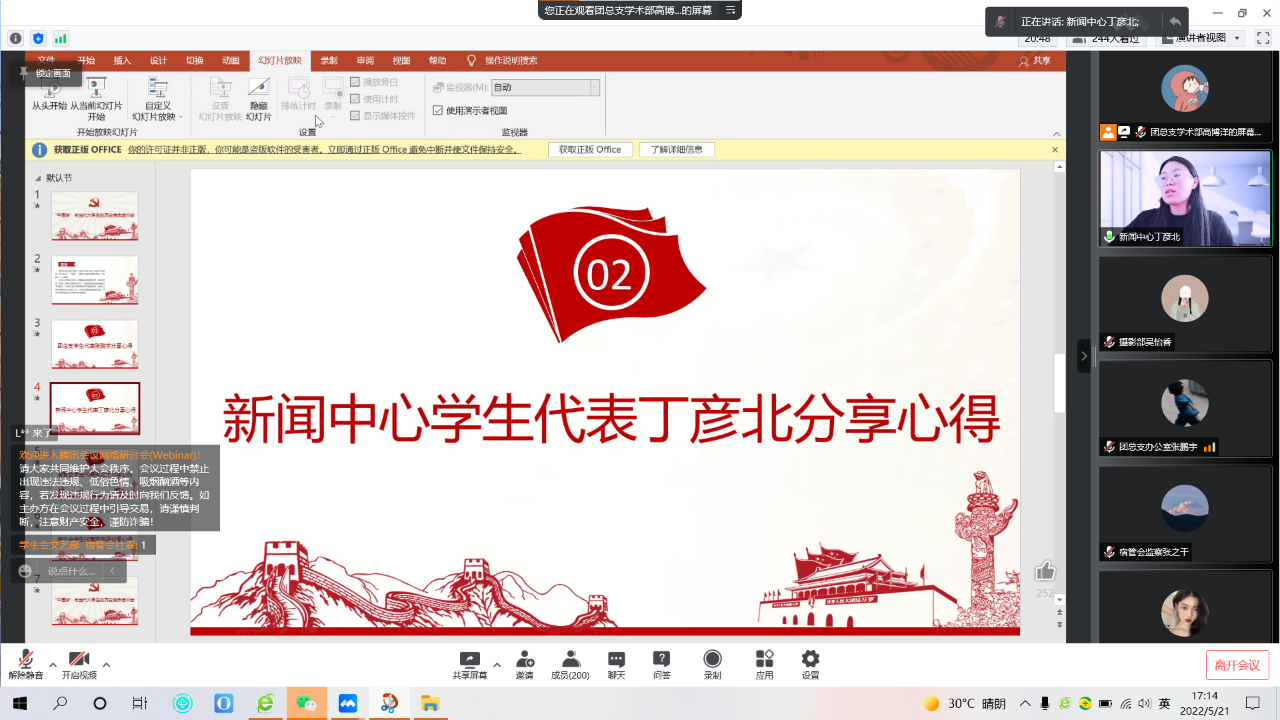The height and width of the screenshot is (720, 1280).
Task: Open the 聊天 chat panel
Action: [x=616, y=664]
